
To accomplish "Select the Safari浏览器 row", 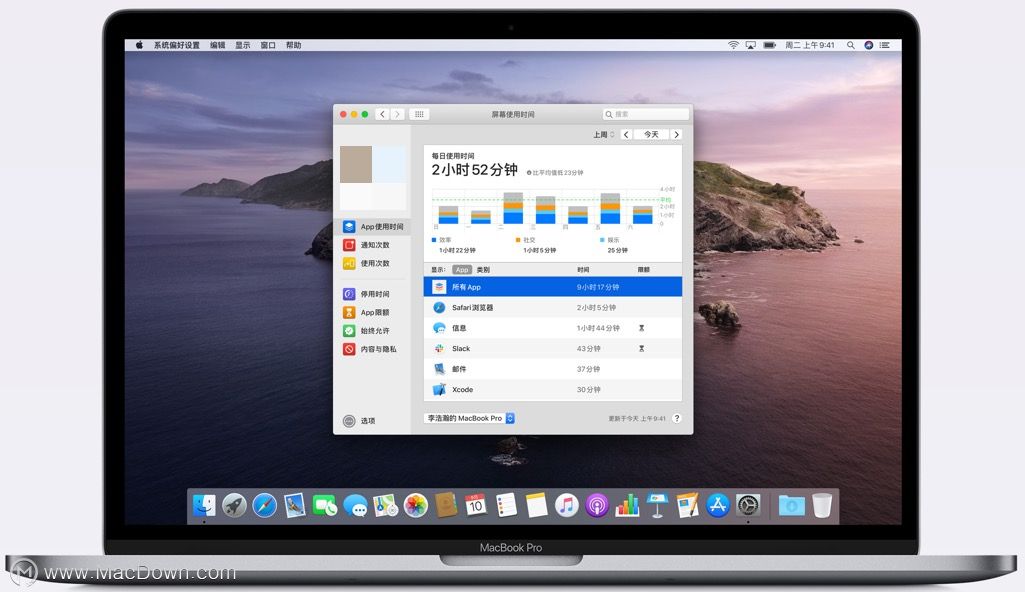I will click(553, 307).
